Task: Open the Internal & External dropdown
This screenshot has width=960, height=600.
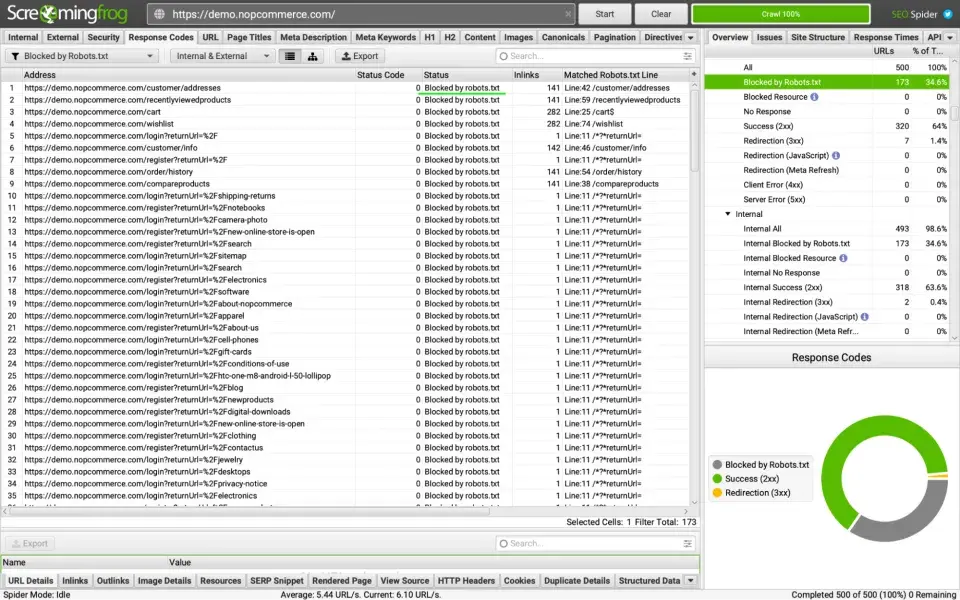Action: [x=222, y=56]
